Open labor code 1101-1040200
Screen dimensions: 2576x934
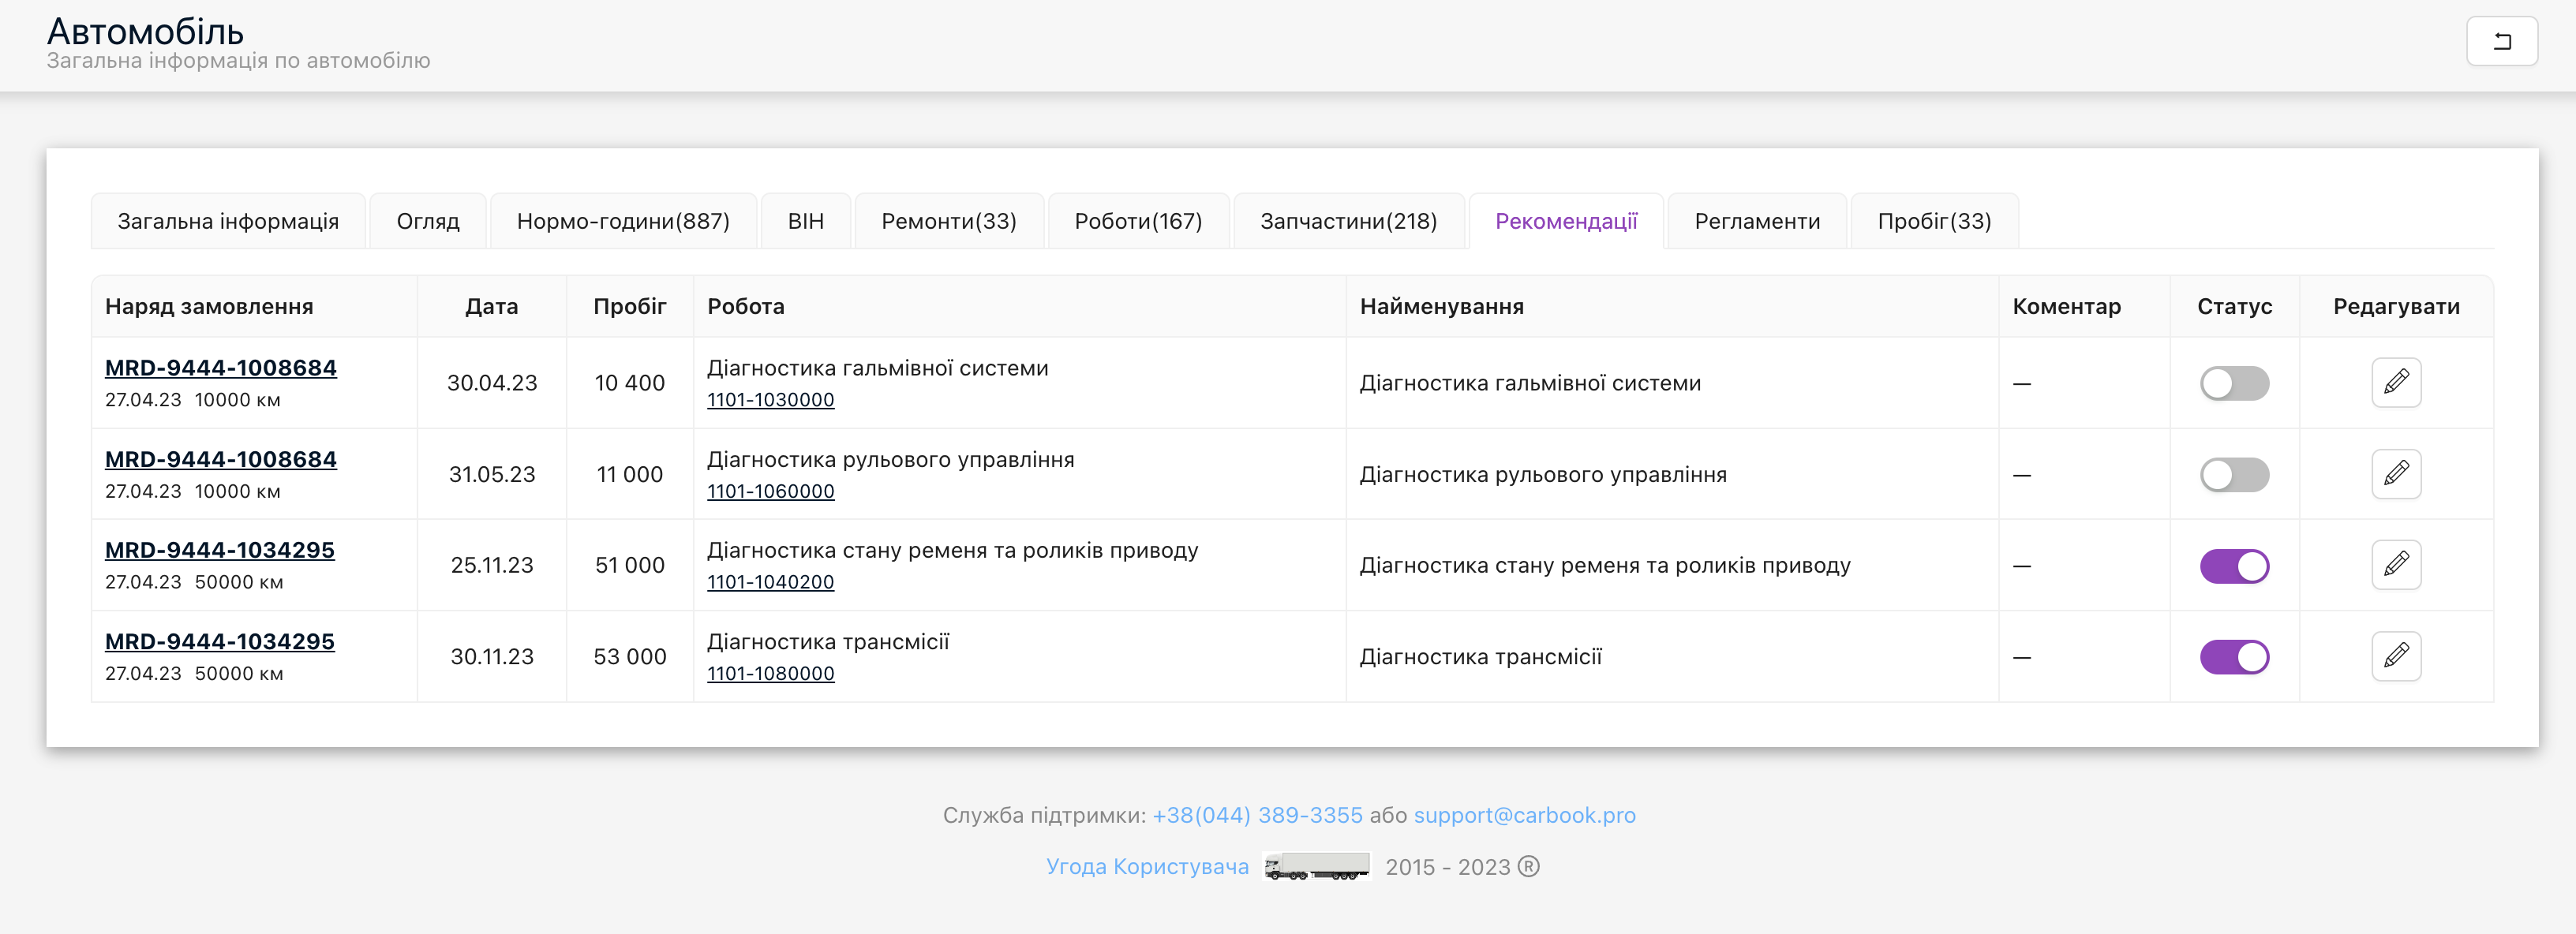coord(770,582)
